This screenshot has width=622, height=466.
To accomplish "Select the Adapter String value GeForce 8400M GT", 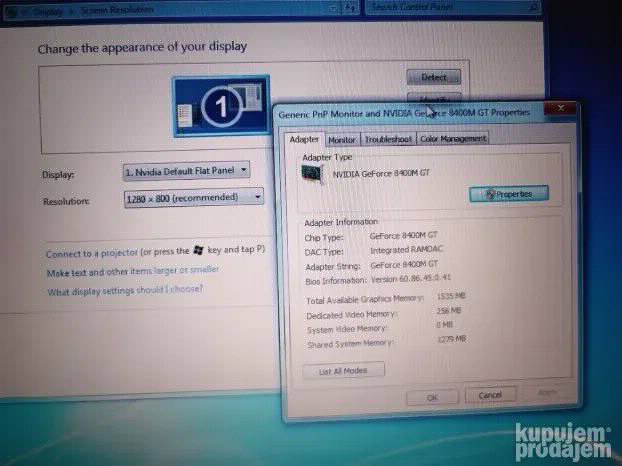I will pyautogui.click(x=404, y=265).
